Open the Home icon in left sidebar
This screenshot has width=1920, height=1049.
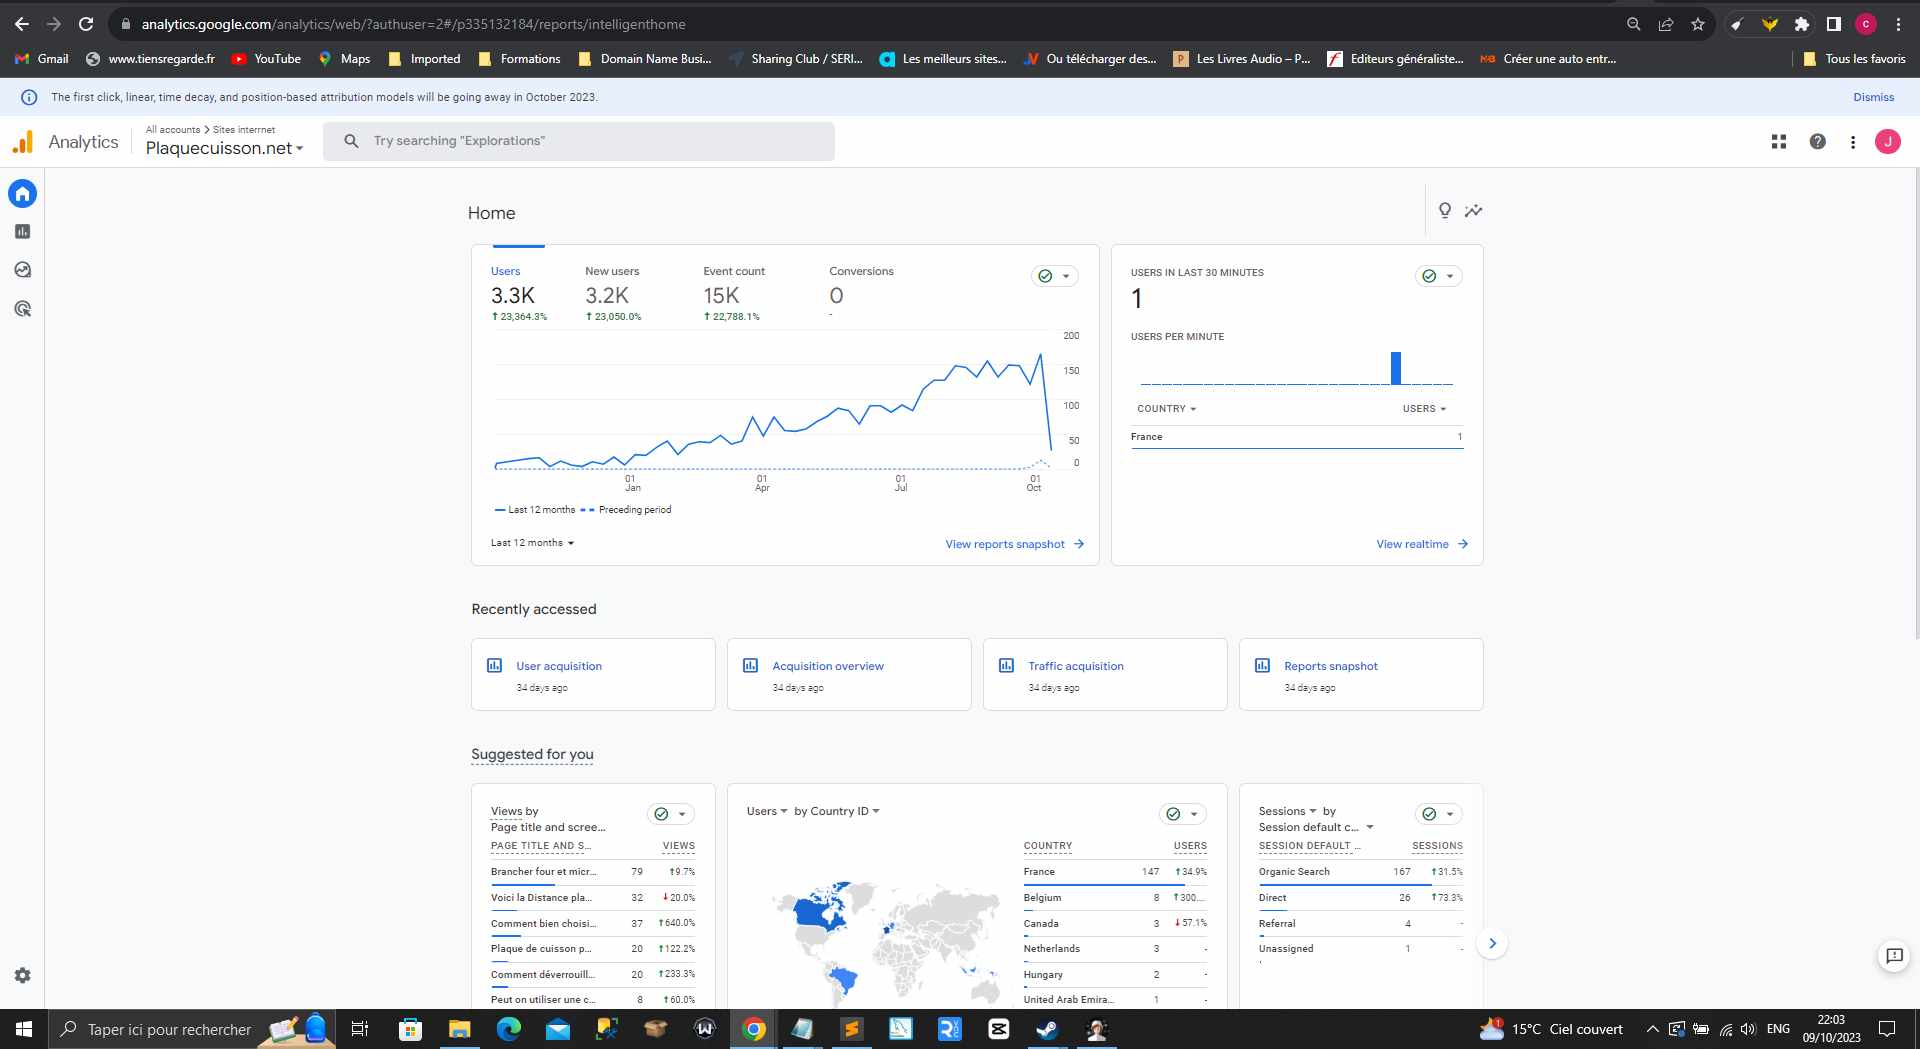coord(22,193)
